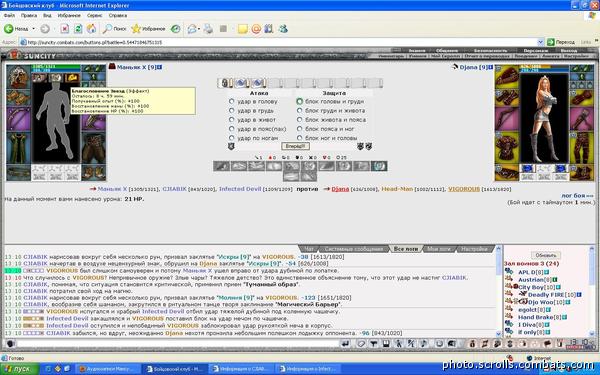Expand the Mail icon dropdown arrow
Screen dimensions: 600x375
[x=199, y=29]
